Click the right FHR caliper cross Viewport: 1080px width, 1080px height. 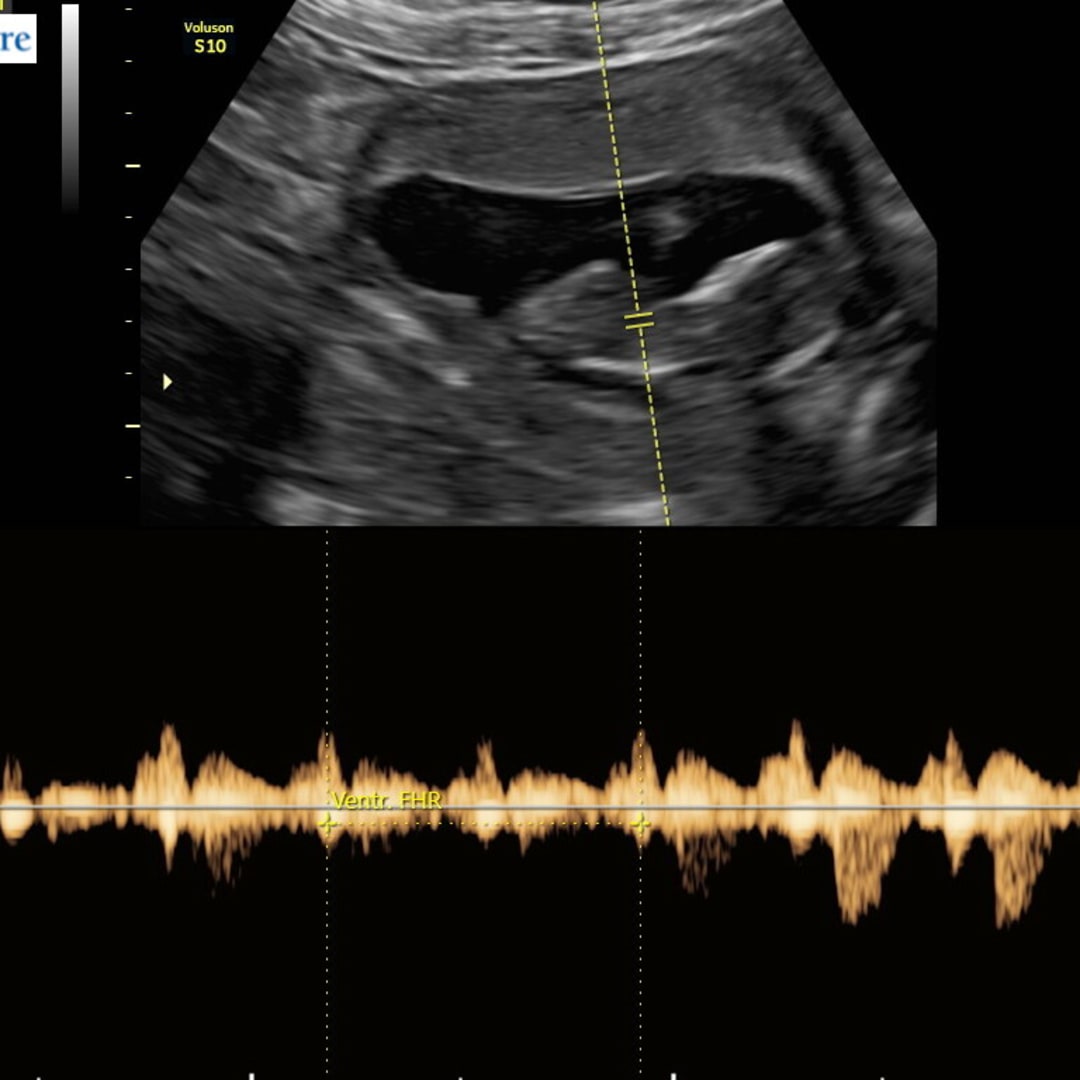tap(641, 824)
